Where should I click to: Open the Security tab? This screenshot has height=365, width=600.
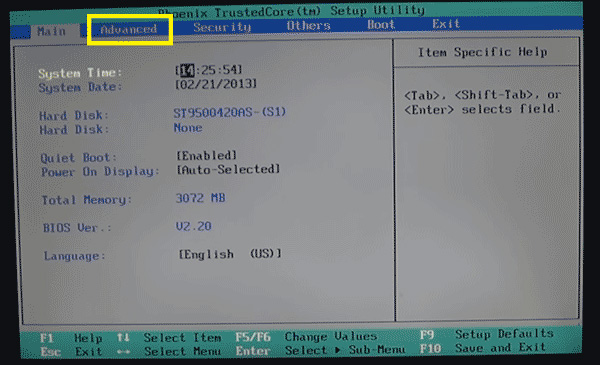[x=222, y=27]
